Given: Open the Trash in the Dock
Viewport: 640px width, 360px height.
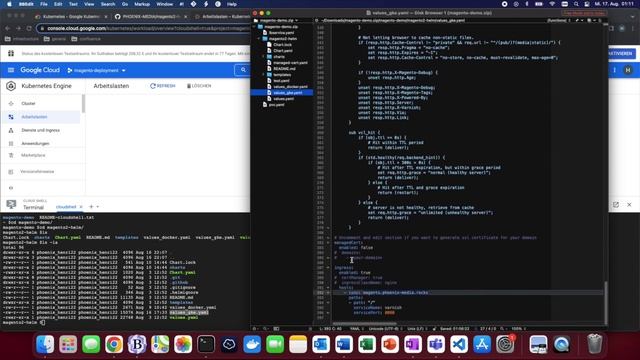Looking at the screenshot, I should coord(594,344).
